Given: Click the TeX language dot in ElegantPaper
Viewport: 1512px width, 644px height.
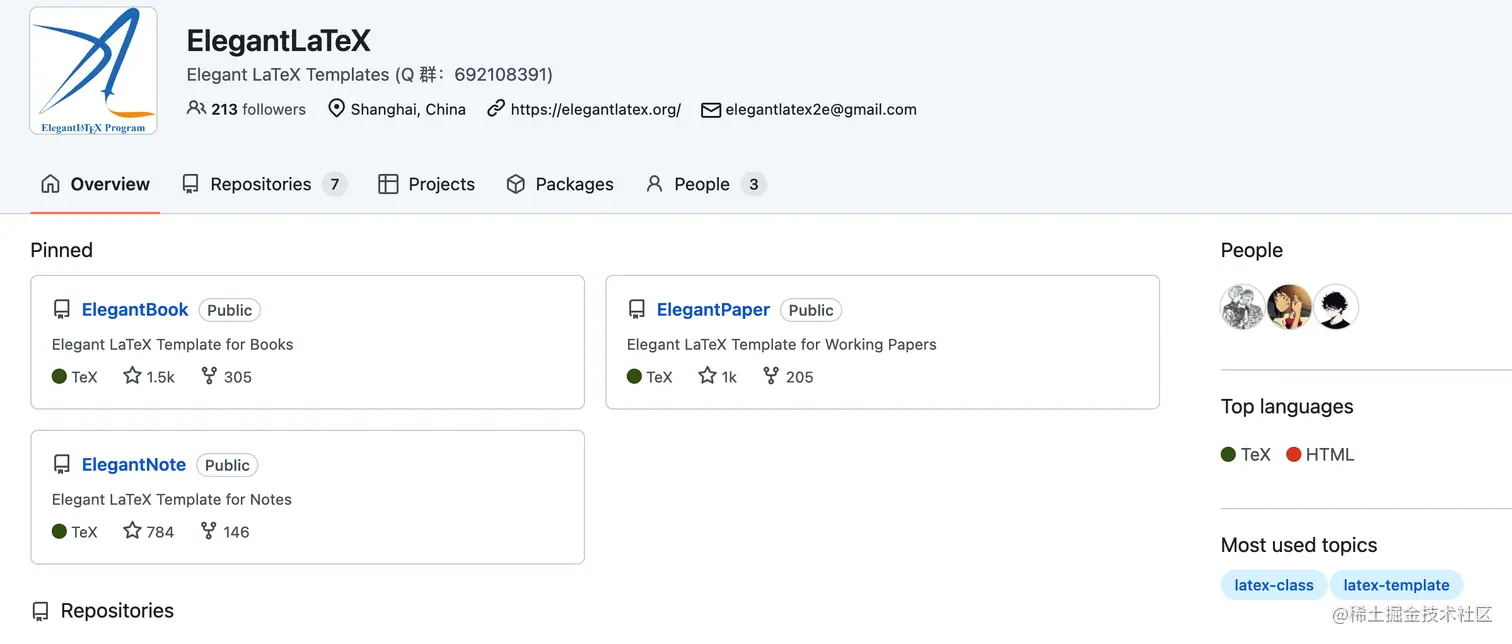Looking at the screenshot, I should (634, 377).
